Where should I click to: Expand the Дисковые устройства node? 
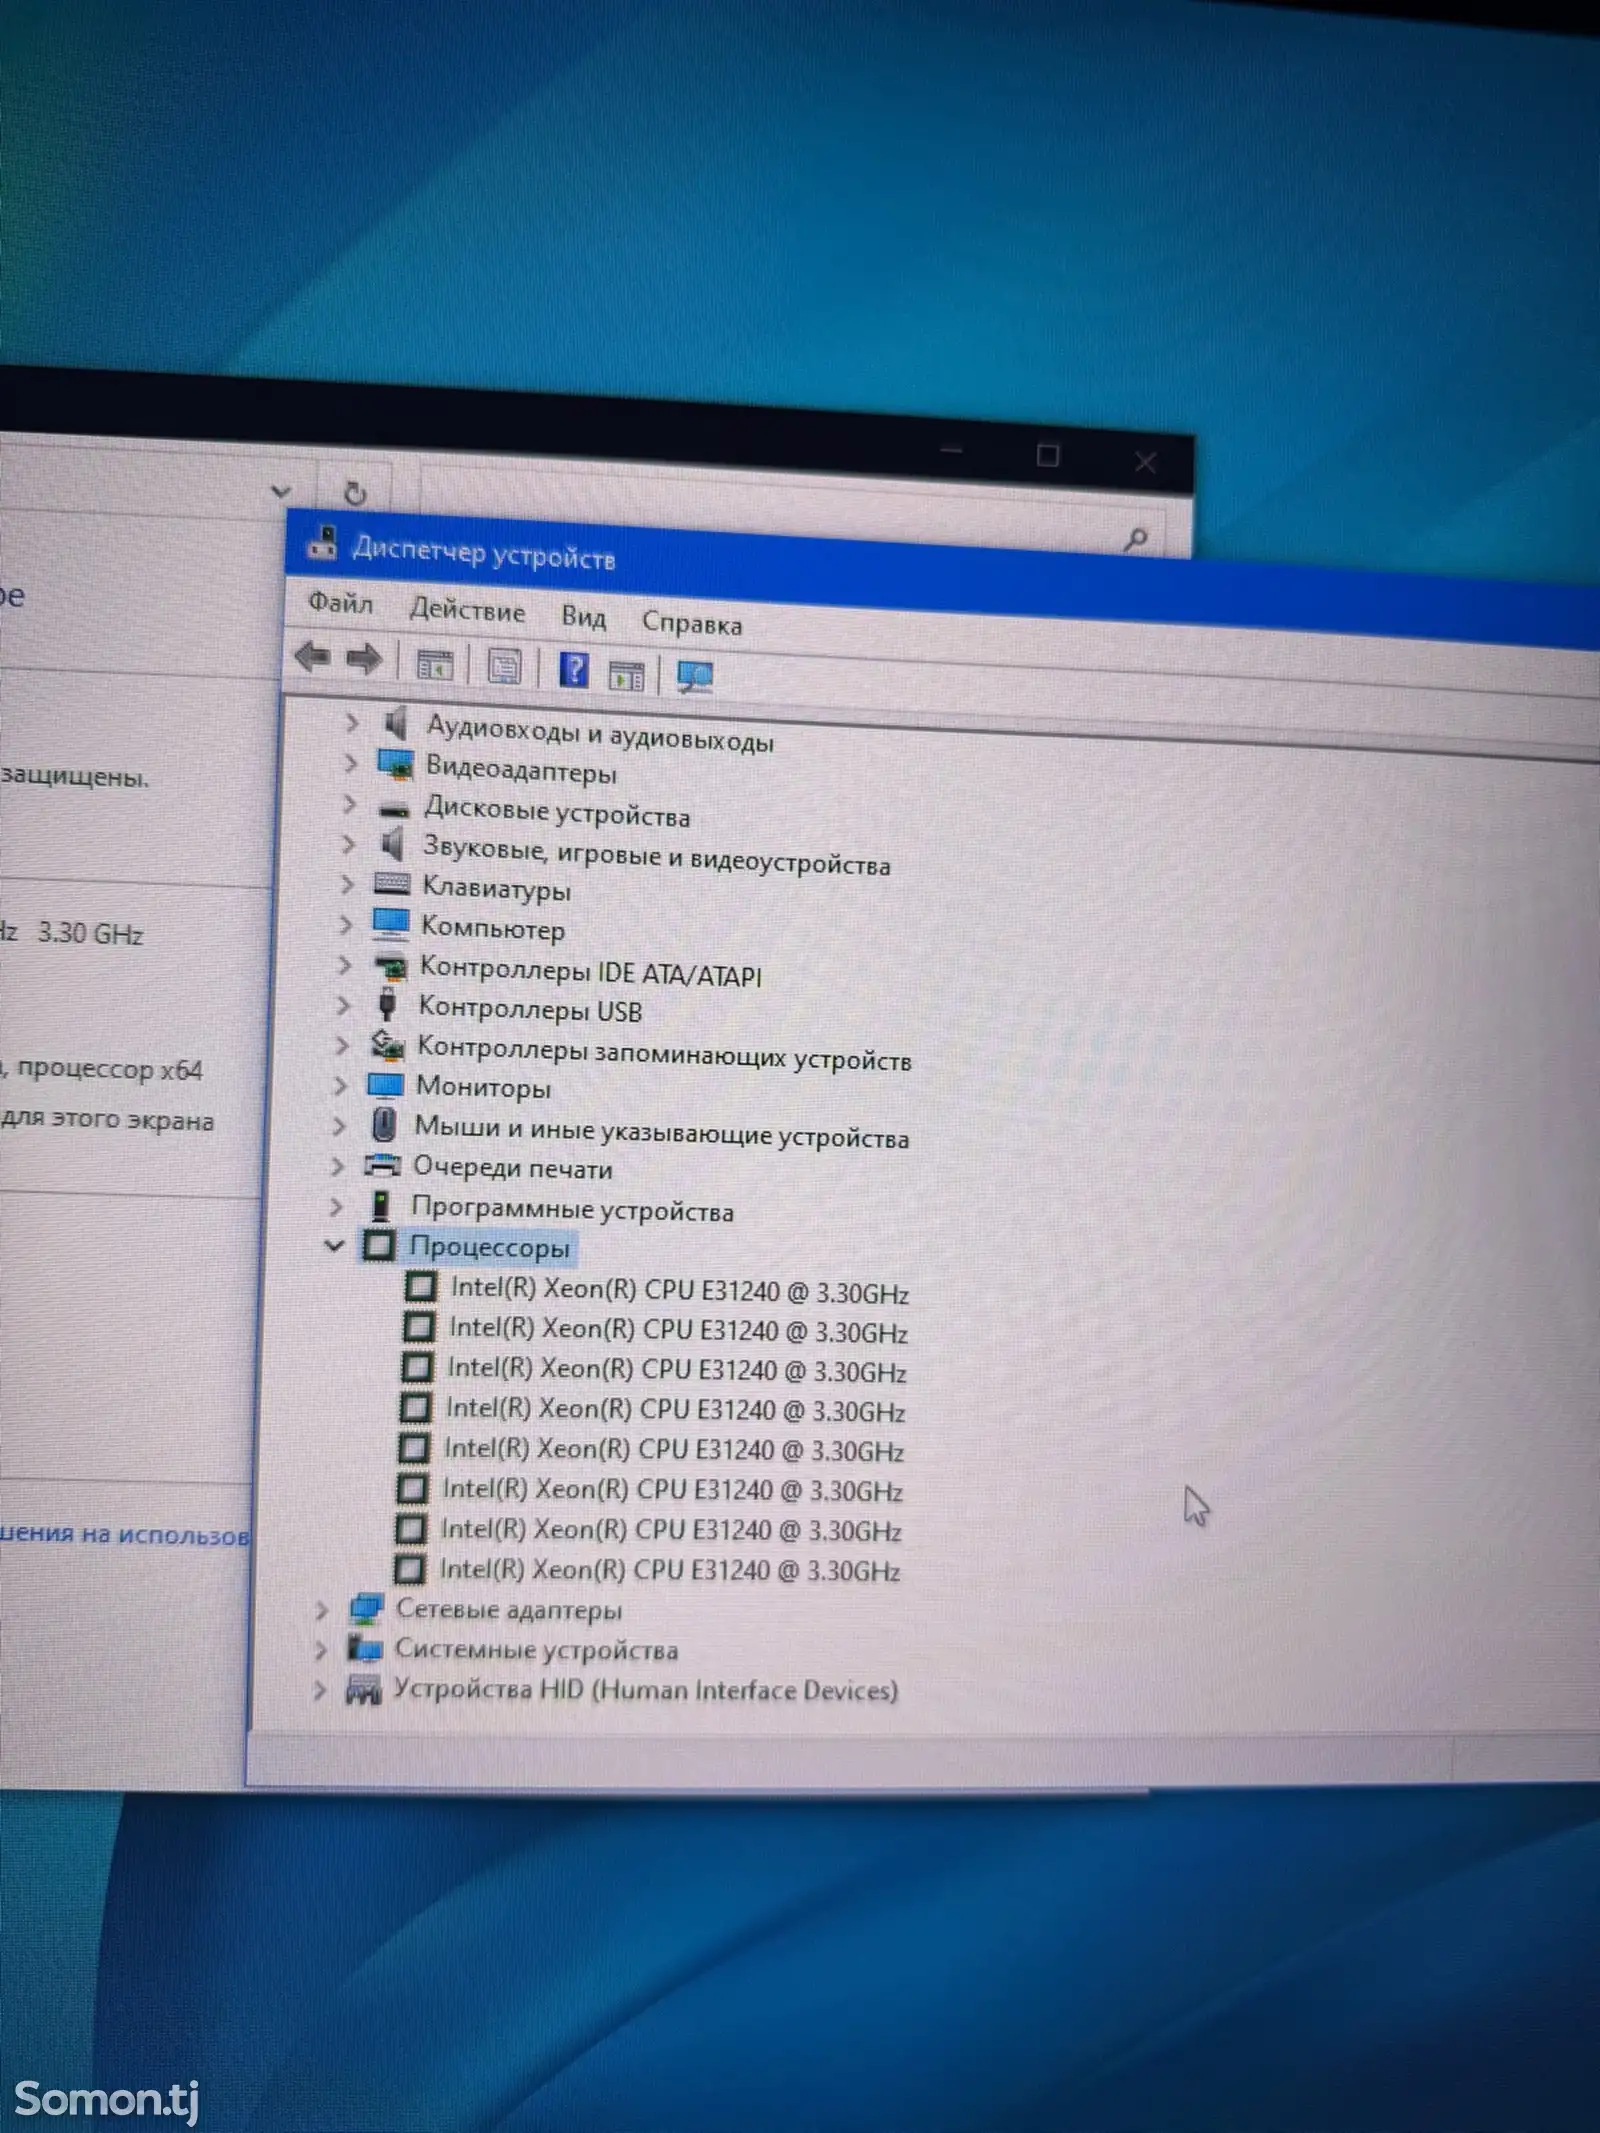(x=350, y=803)
